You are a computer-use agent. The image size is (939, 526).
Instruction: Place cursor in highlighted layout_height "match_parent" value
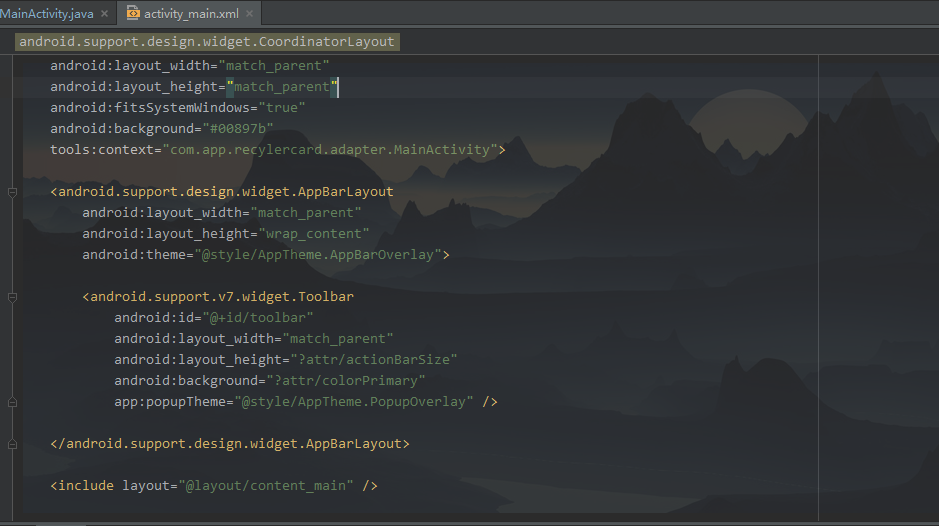click(x=282, y=87)
